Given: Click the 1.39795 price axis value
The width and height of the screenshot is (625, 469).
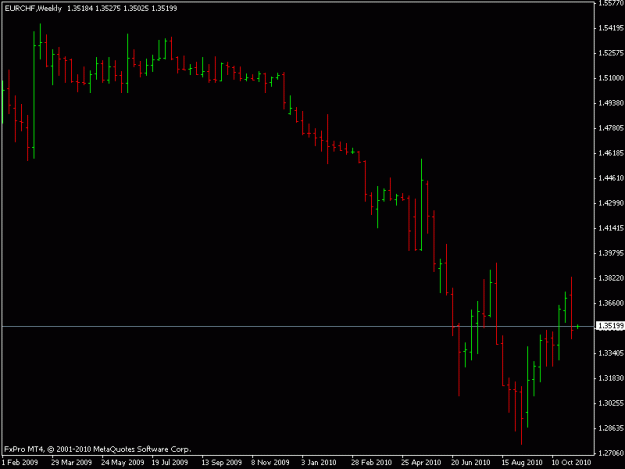Looking at the screenshot, I should click(x=611, y=253).
